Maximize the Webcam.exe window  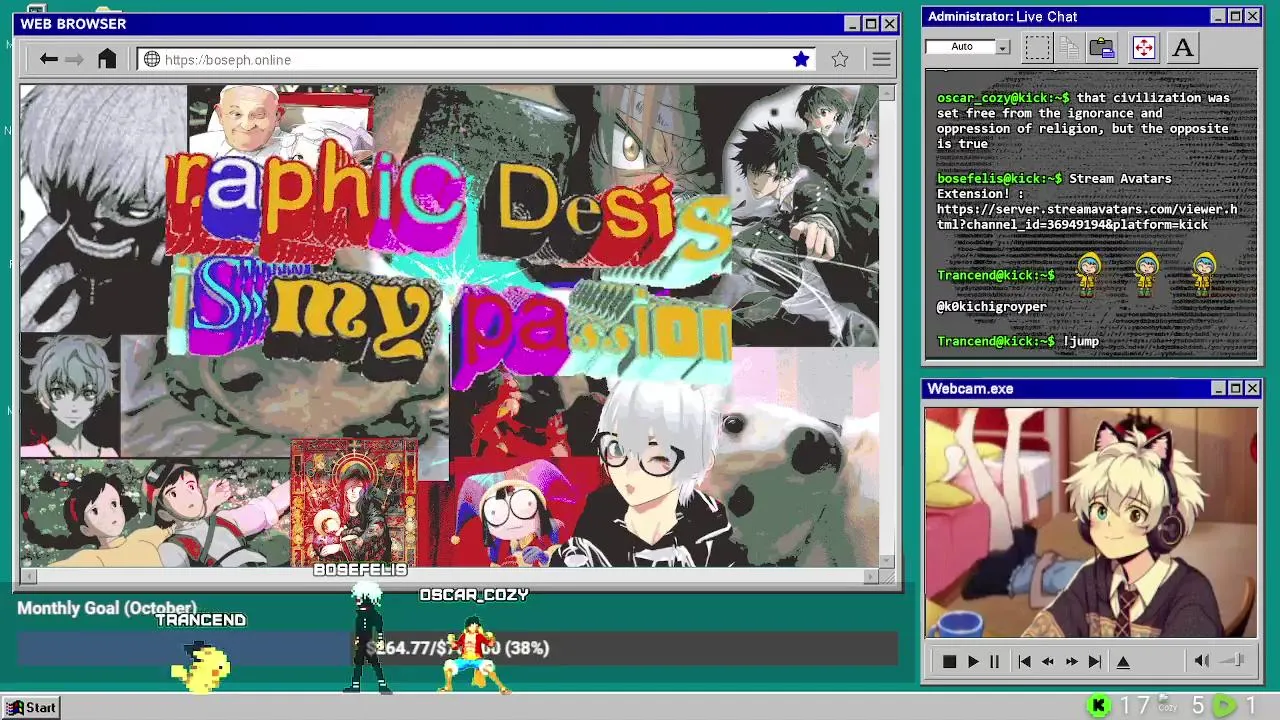point(1235,388)
